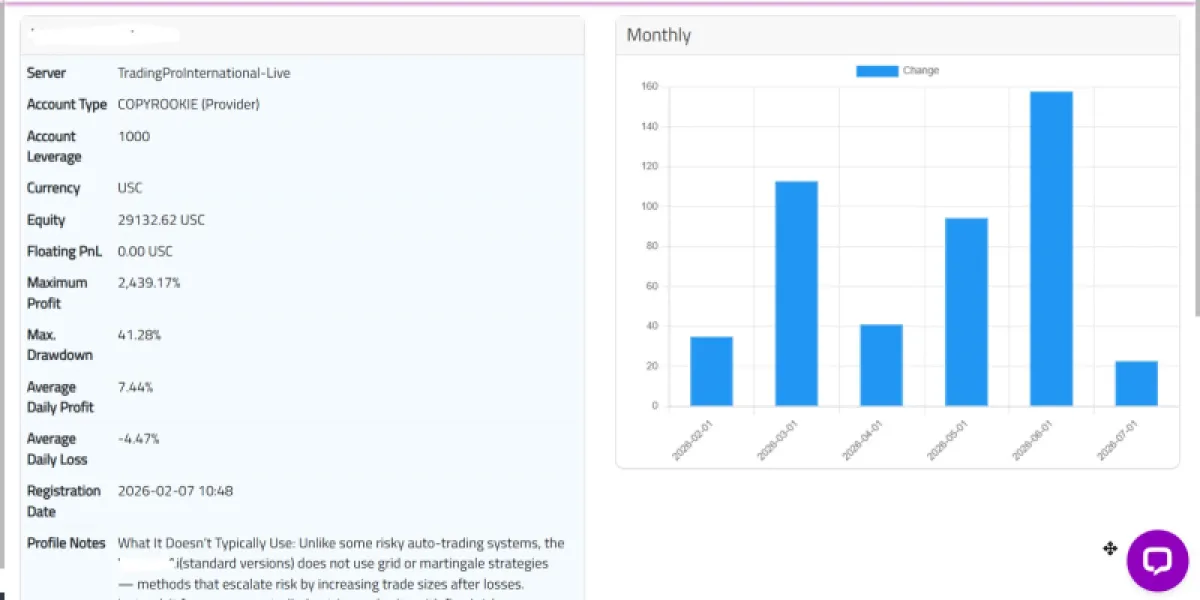Image resolution: width=1200 pixels, height=600 pixels.
Task: Open the purple live chat bubble
Action: [x=1157, y=560]
